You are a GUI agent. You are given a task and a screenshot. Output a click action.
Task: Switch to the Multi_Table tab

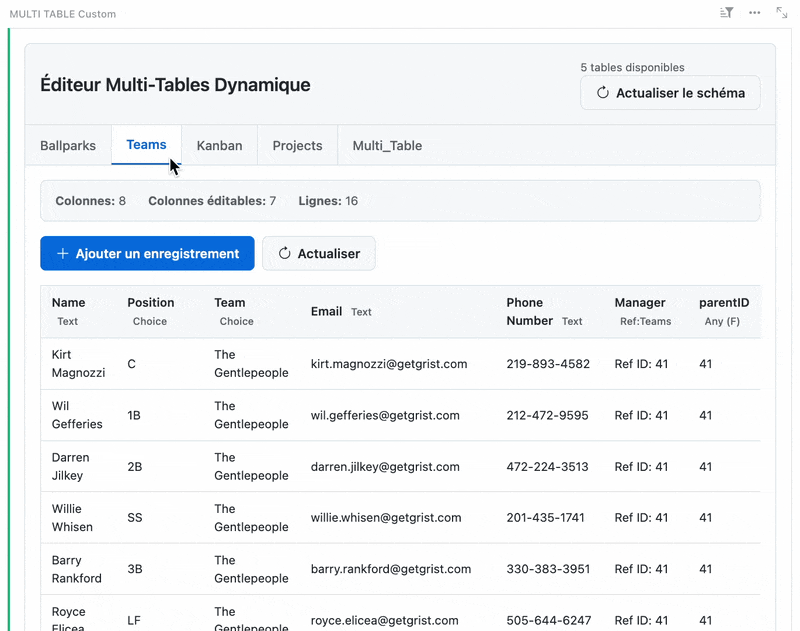[387, 145]
